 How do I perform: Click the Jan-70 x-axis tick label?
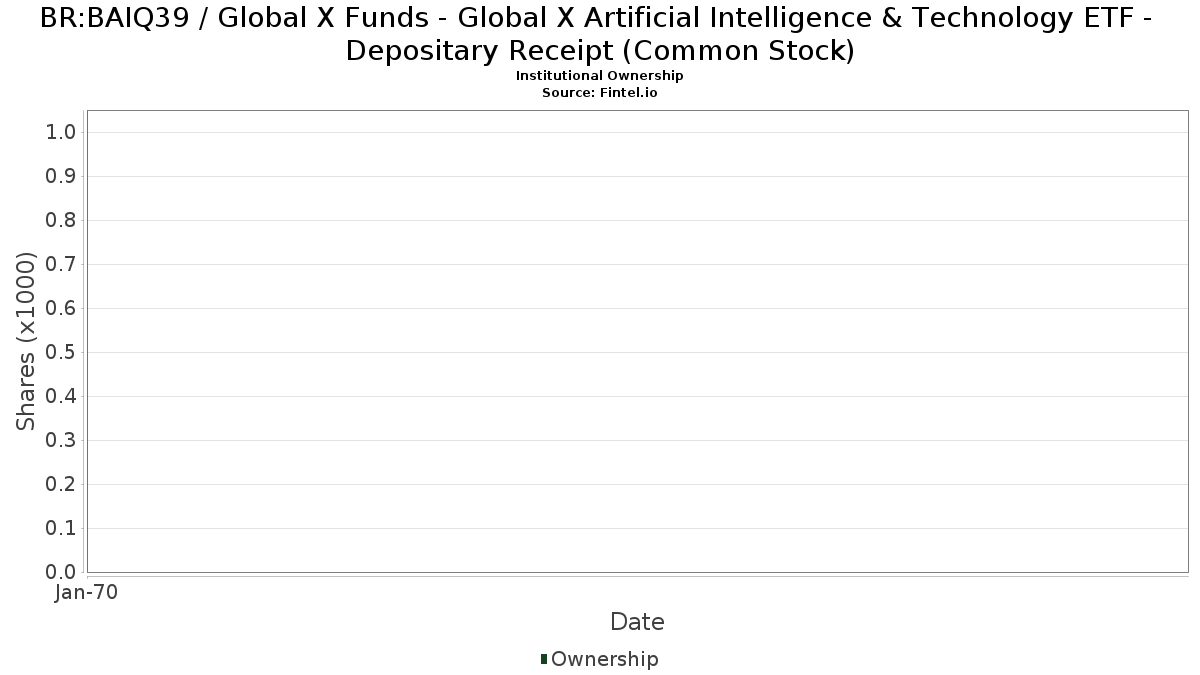87,592
